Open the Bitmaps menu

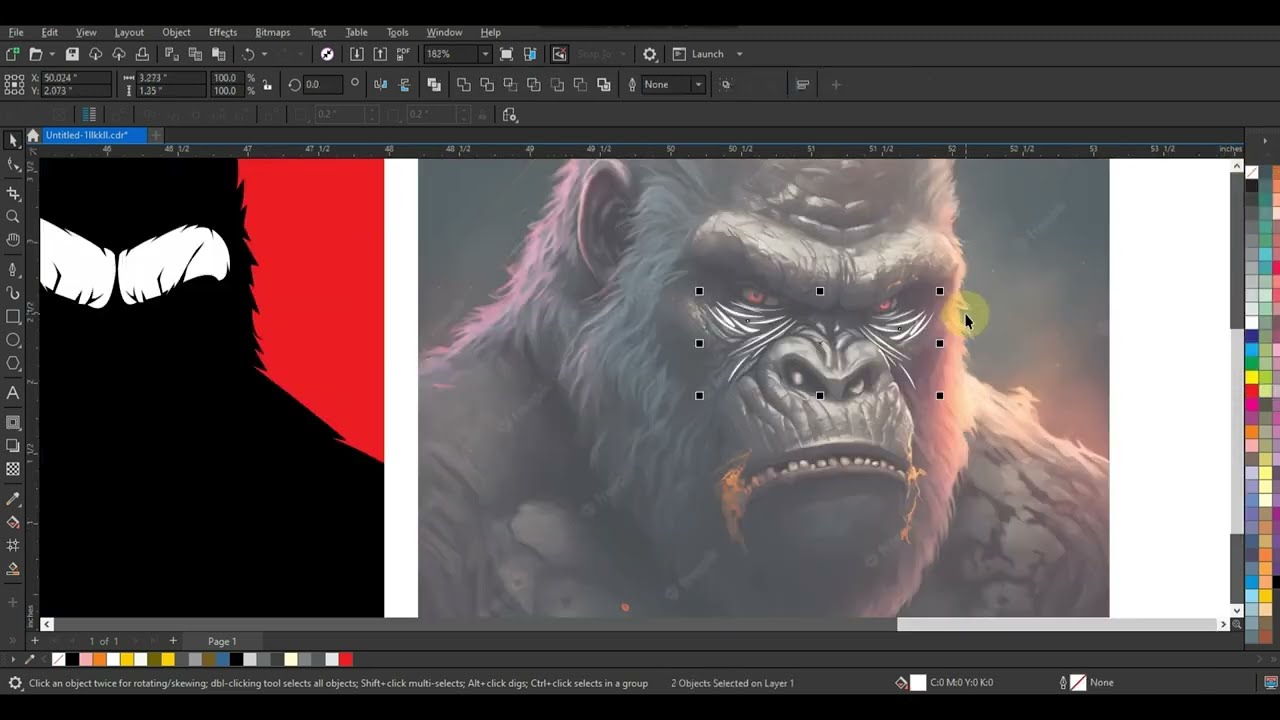272,32
